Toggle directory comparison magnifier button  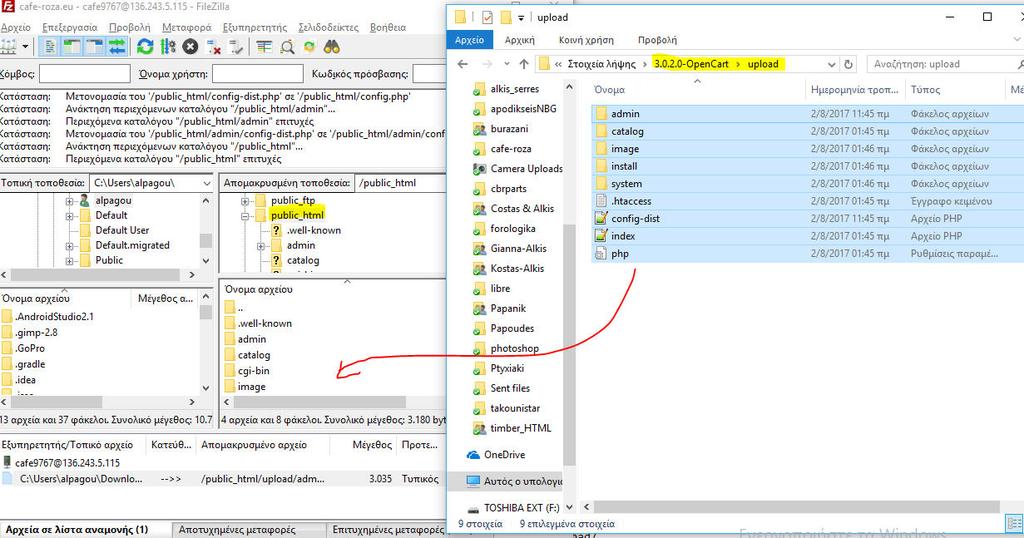287,46
